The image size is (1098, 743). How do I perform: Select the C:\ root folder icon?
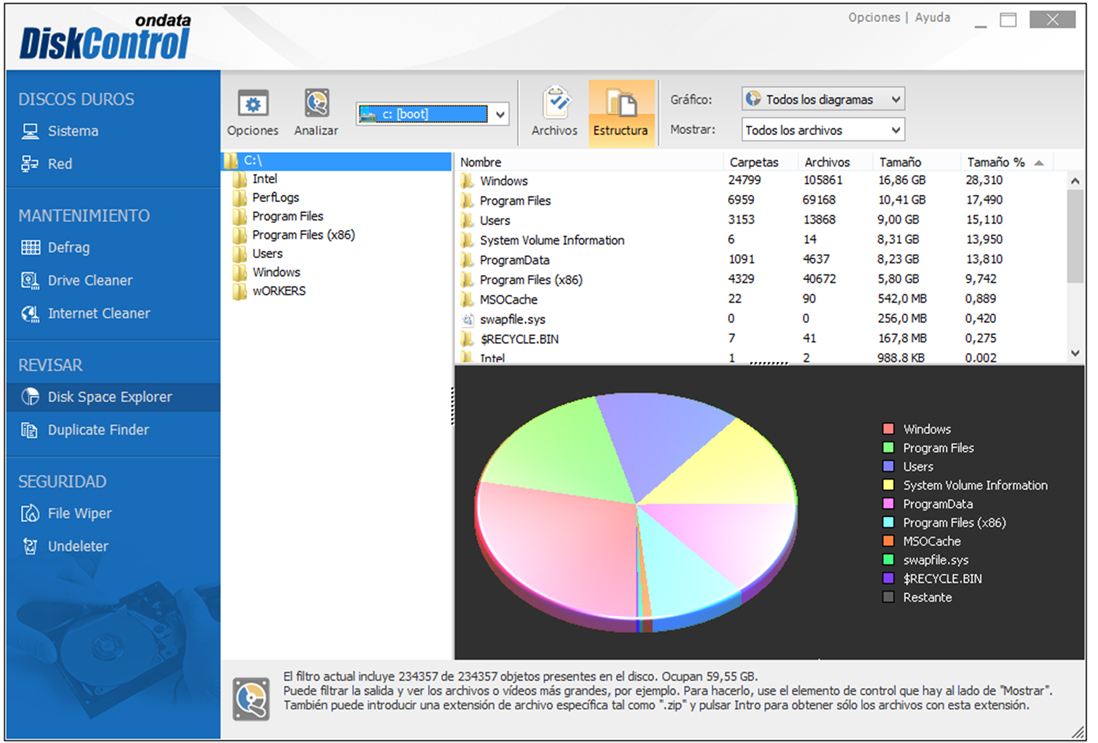point(232,161)
